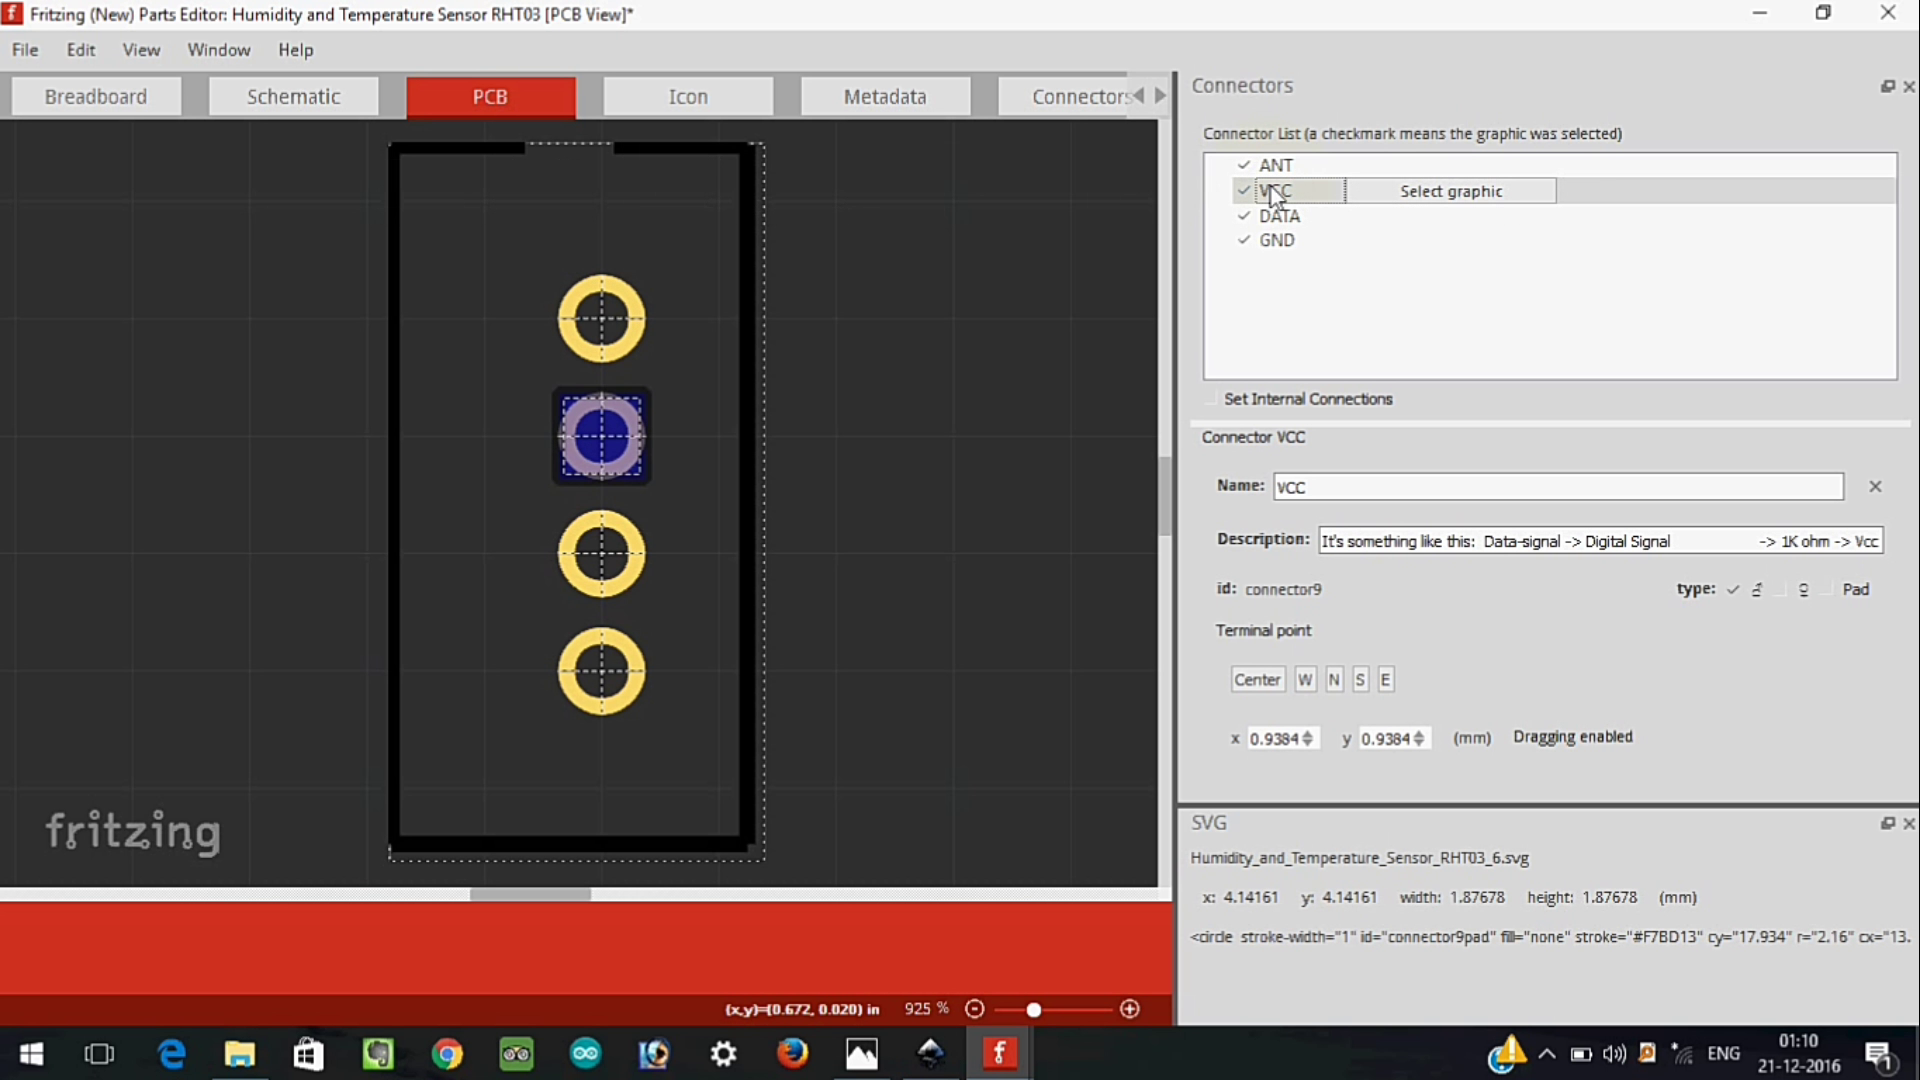Click the Select graphic button
Image resolution: width=1920 pixels, height=1080 pixels.
pos(1451,191)
